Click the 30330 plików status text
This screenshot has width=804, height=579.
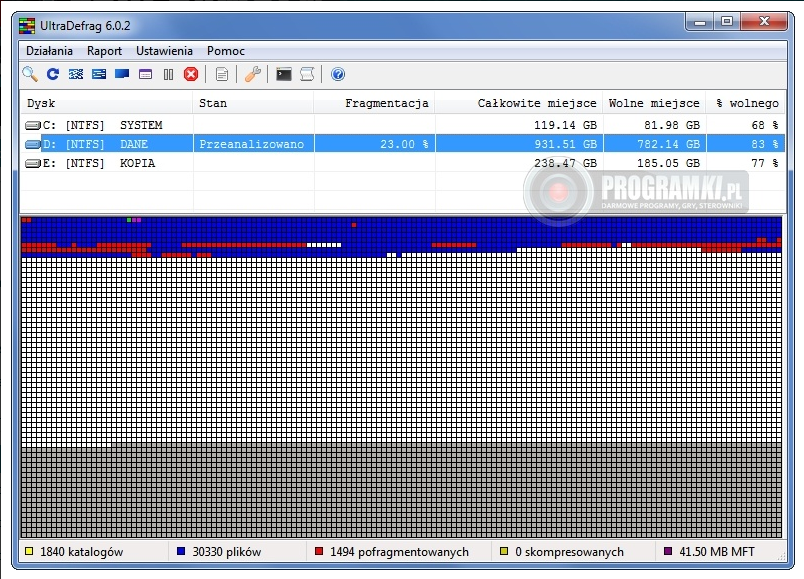tap(227, 552)
